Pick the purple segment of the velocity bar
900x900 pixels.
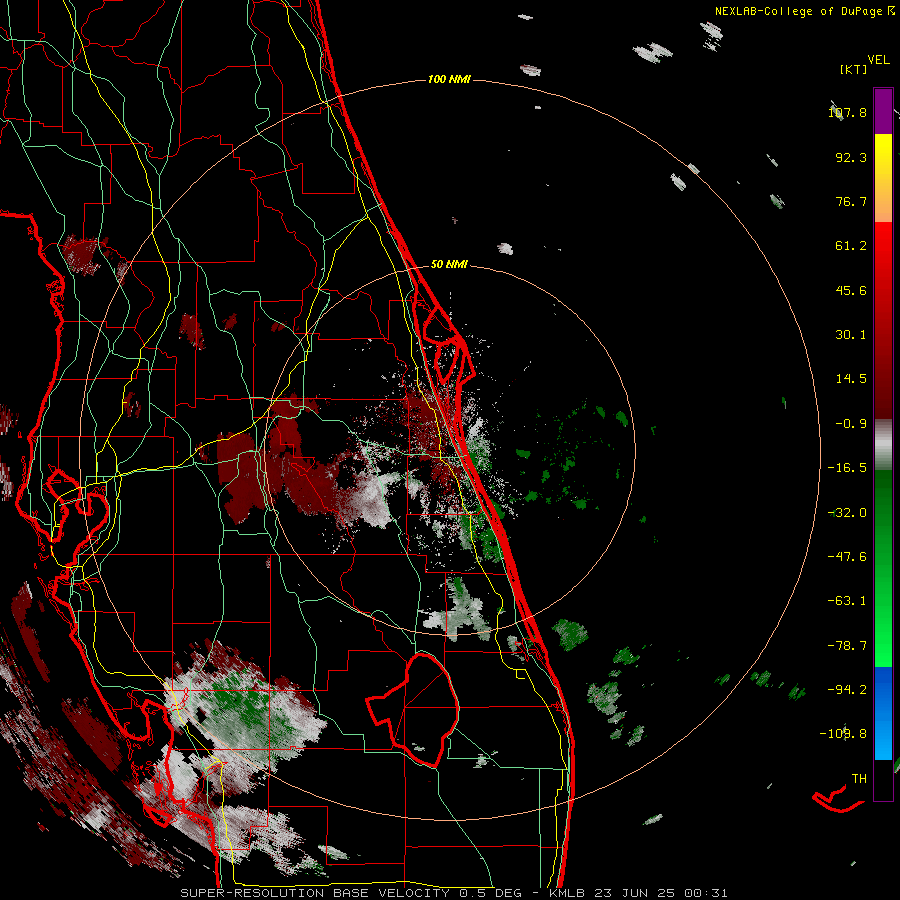pyautogui.click(x=883, y=111)
